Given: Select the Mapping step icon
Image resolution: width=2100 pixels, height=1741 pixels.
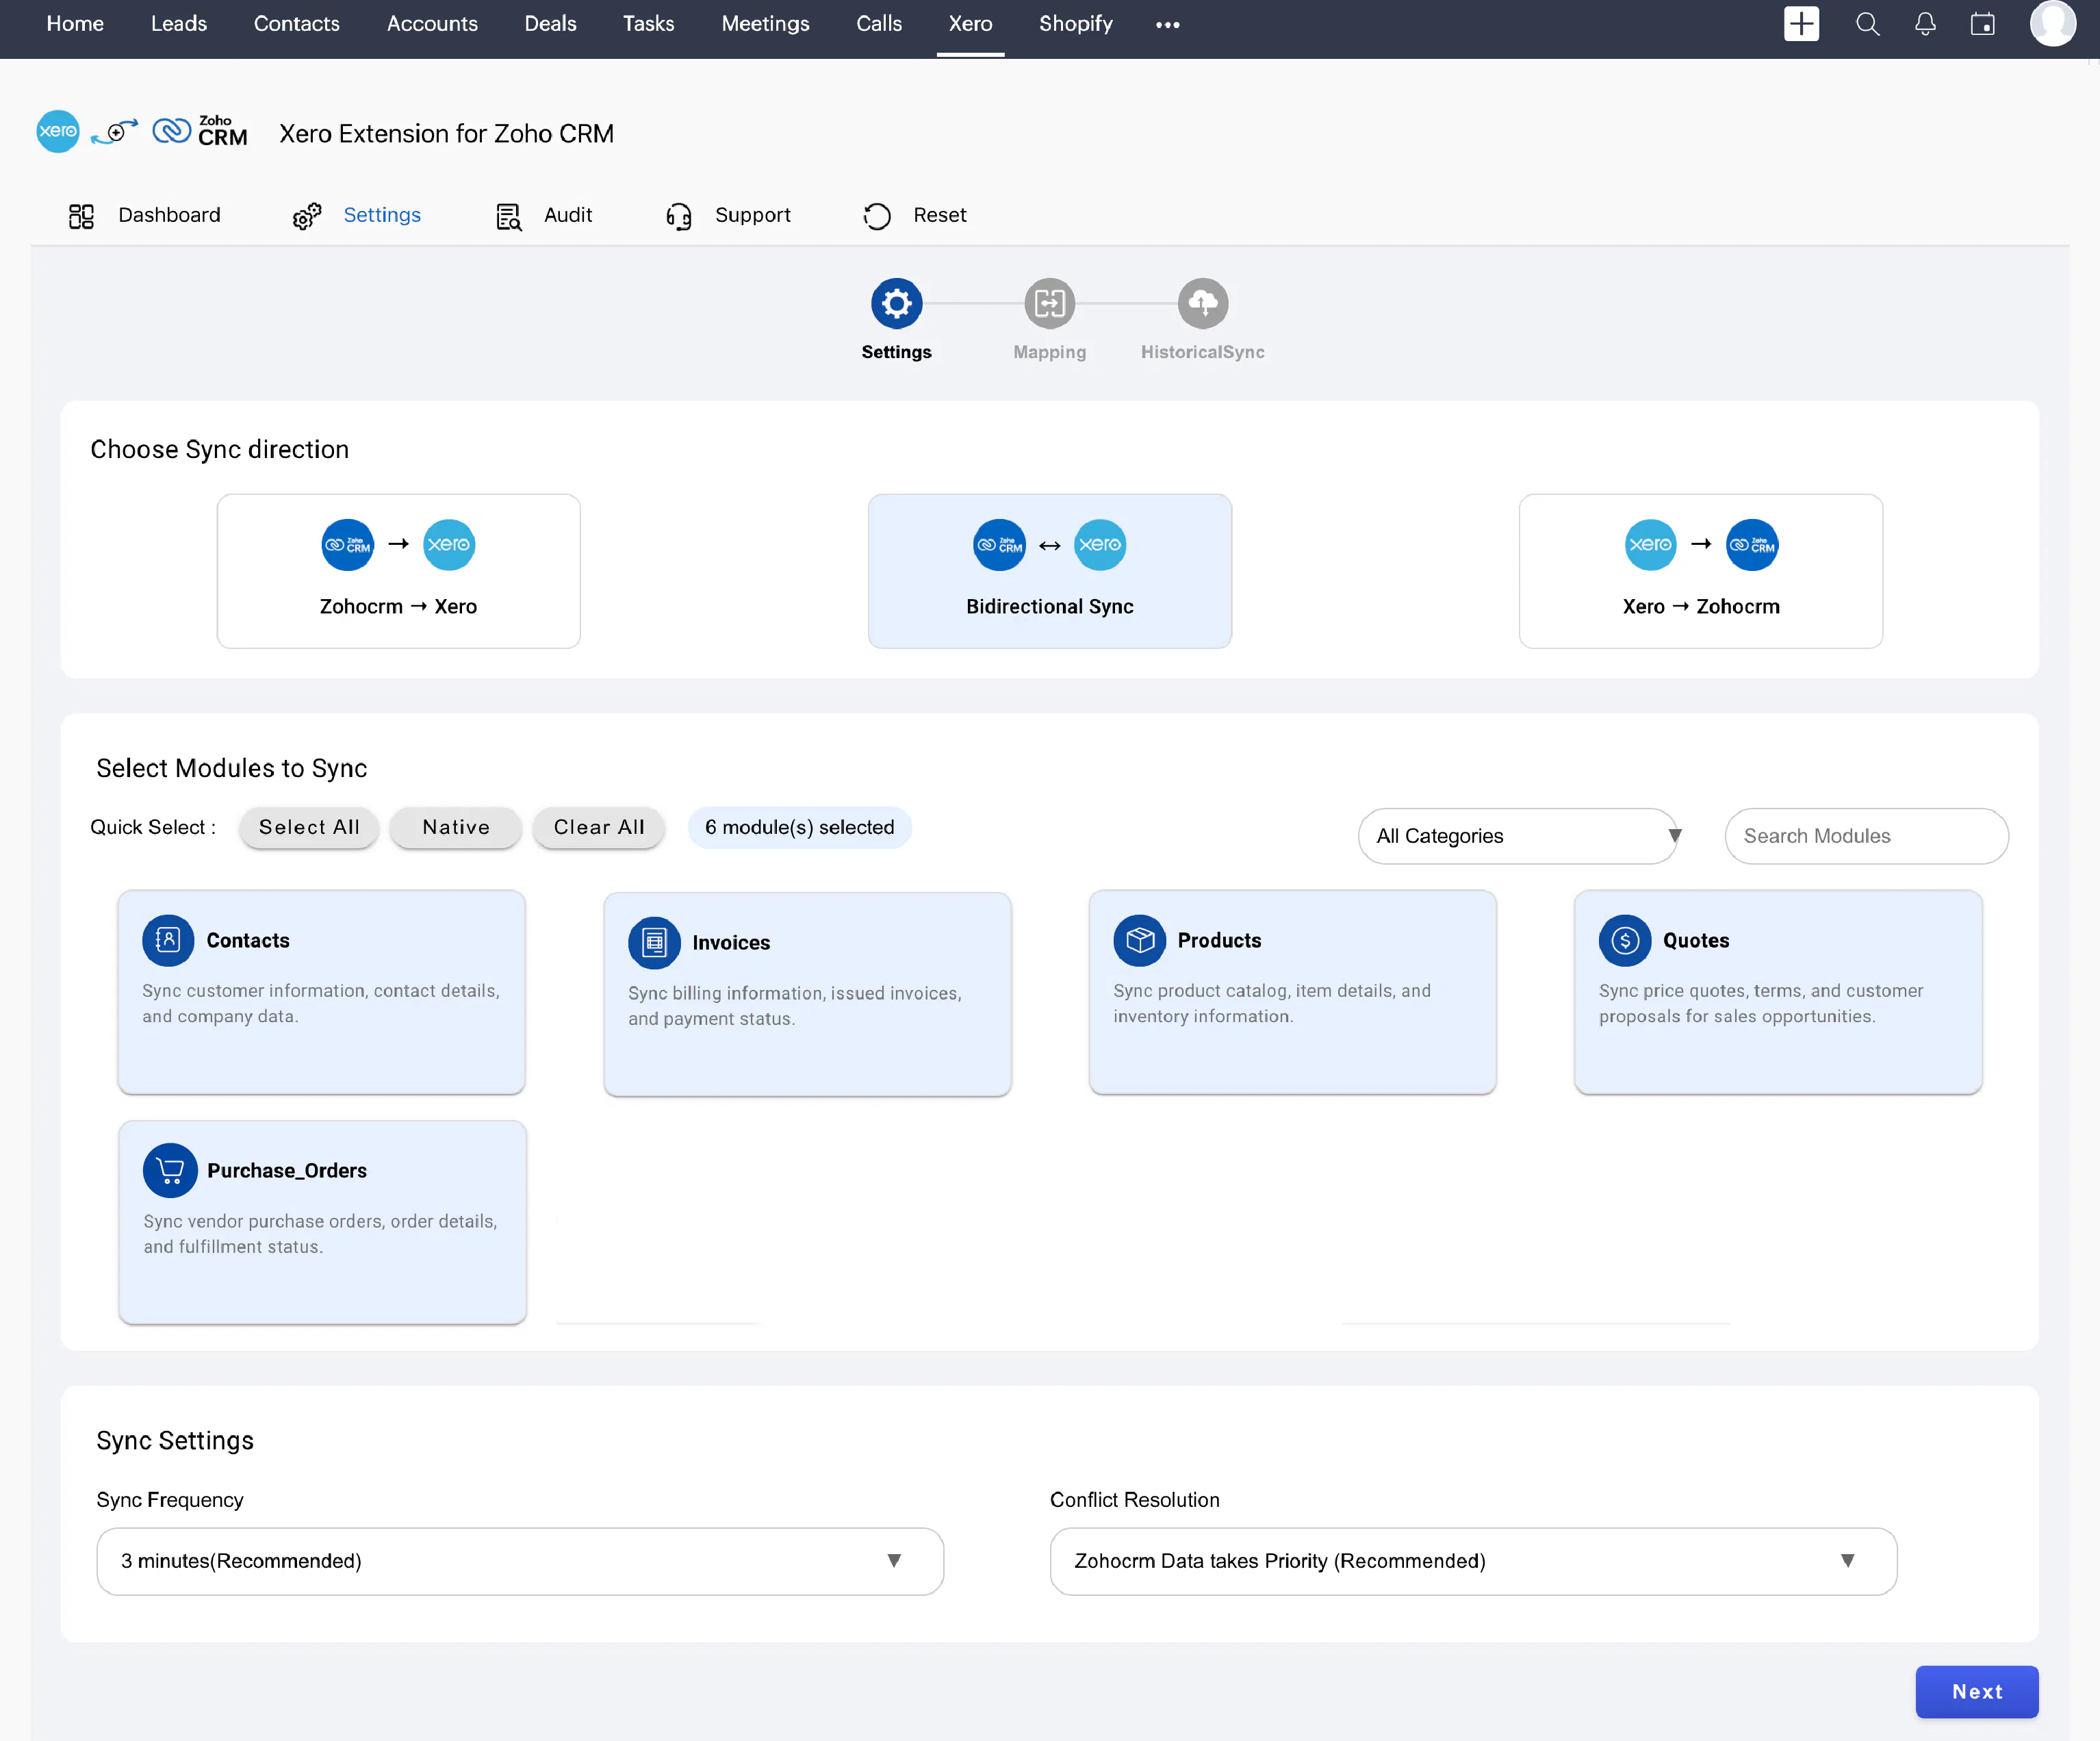Looking at the screenshot, I should click(1050, 303).
